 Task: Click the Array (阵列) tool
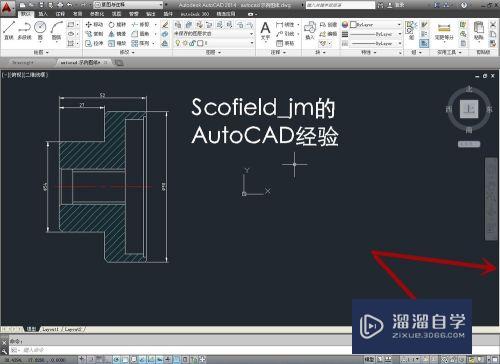pos(141,43)
